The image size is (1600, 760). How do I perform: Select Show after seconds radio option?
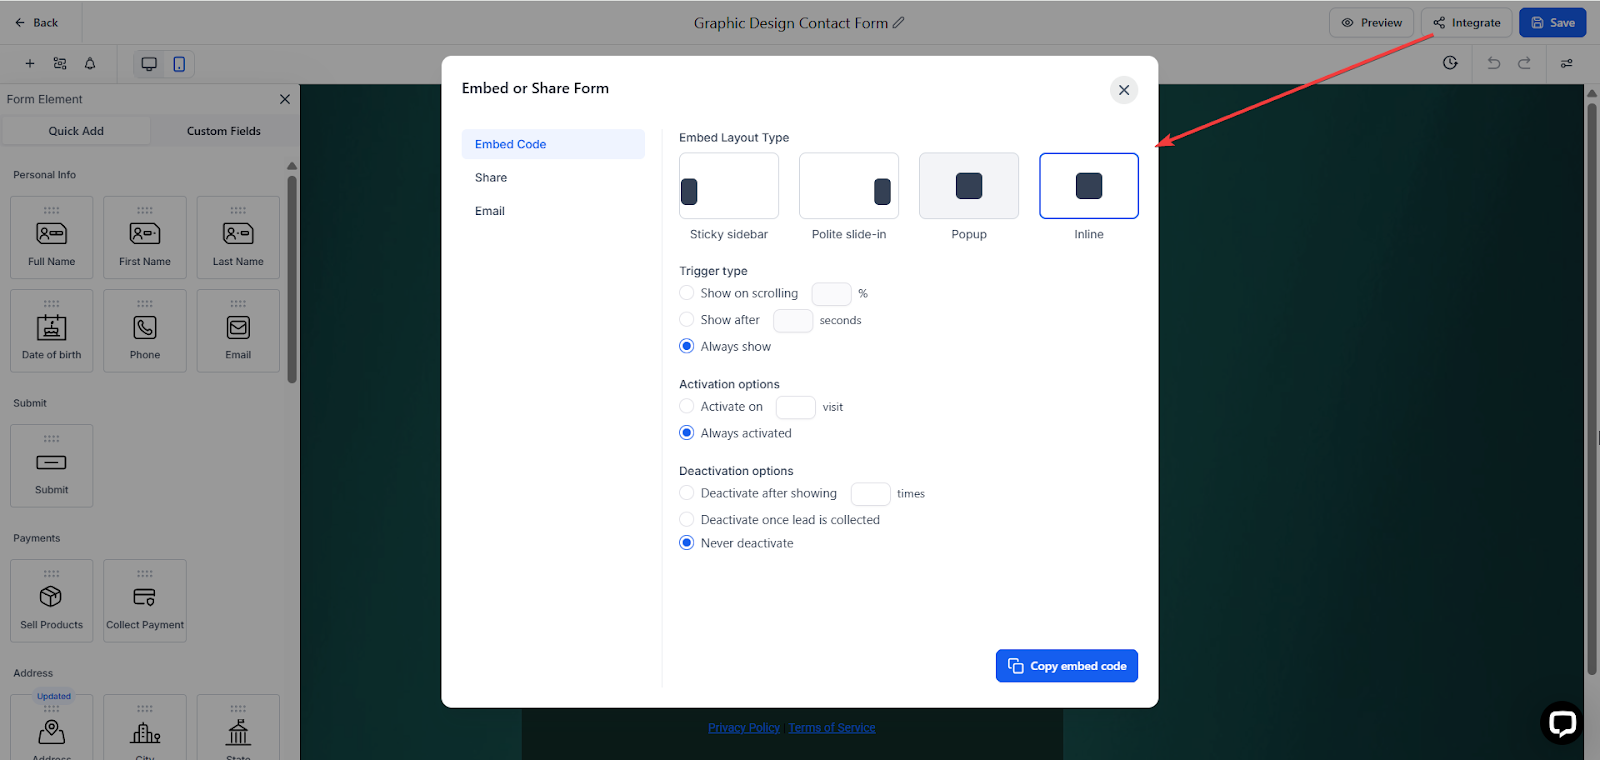[x=686, y=320]
